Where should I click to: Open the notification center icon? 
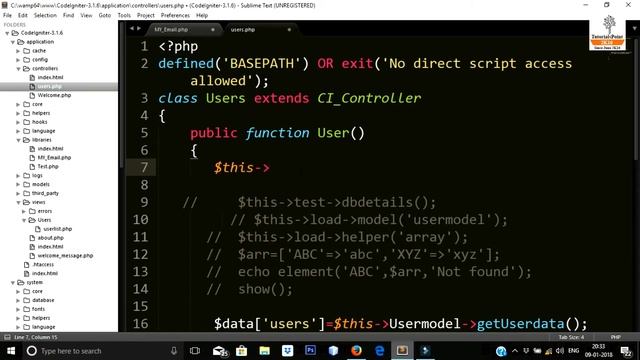click(626, 351)
